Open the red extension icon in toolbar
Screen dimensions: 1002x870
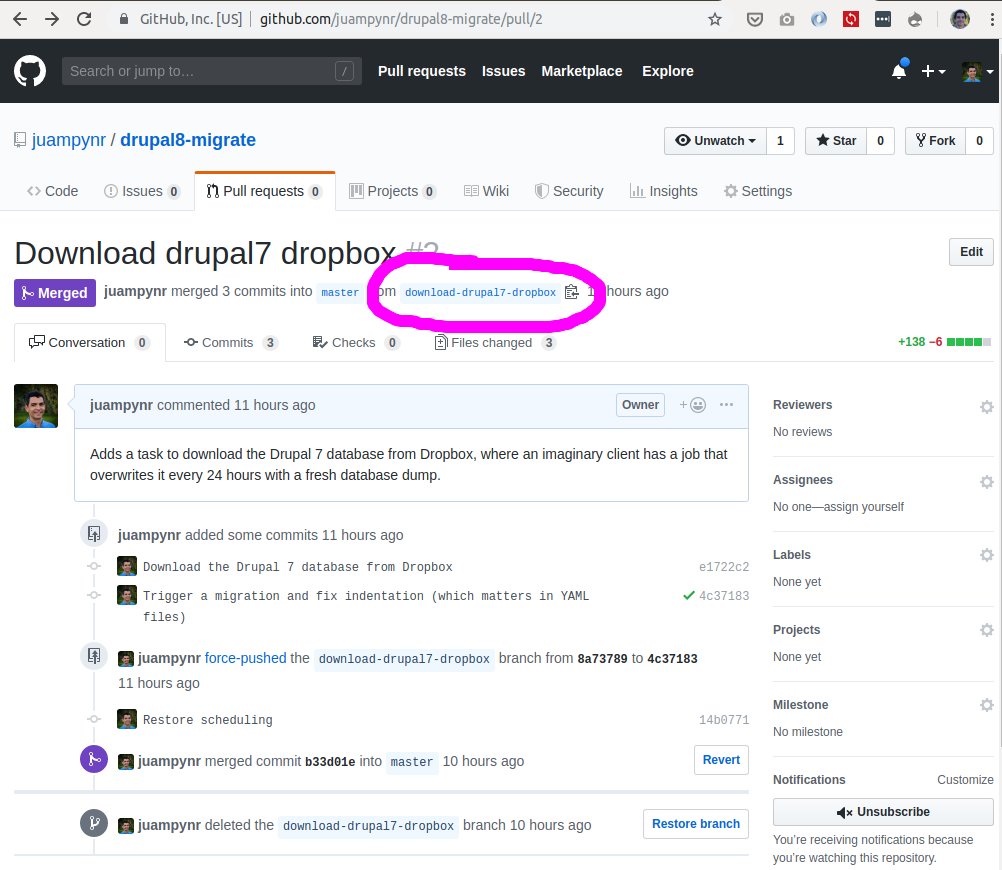click(x=851, y=19)
